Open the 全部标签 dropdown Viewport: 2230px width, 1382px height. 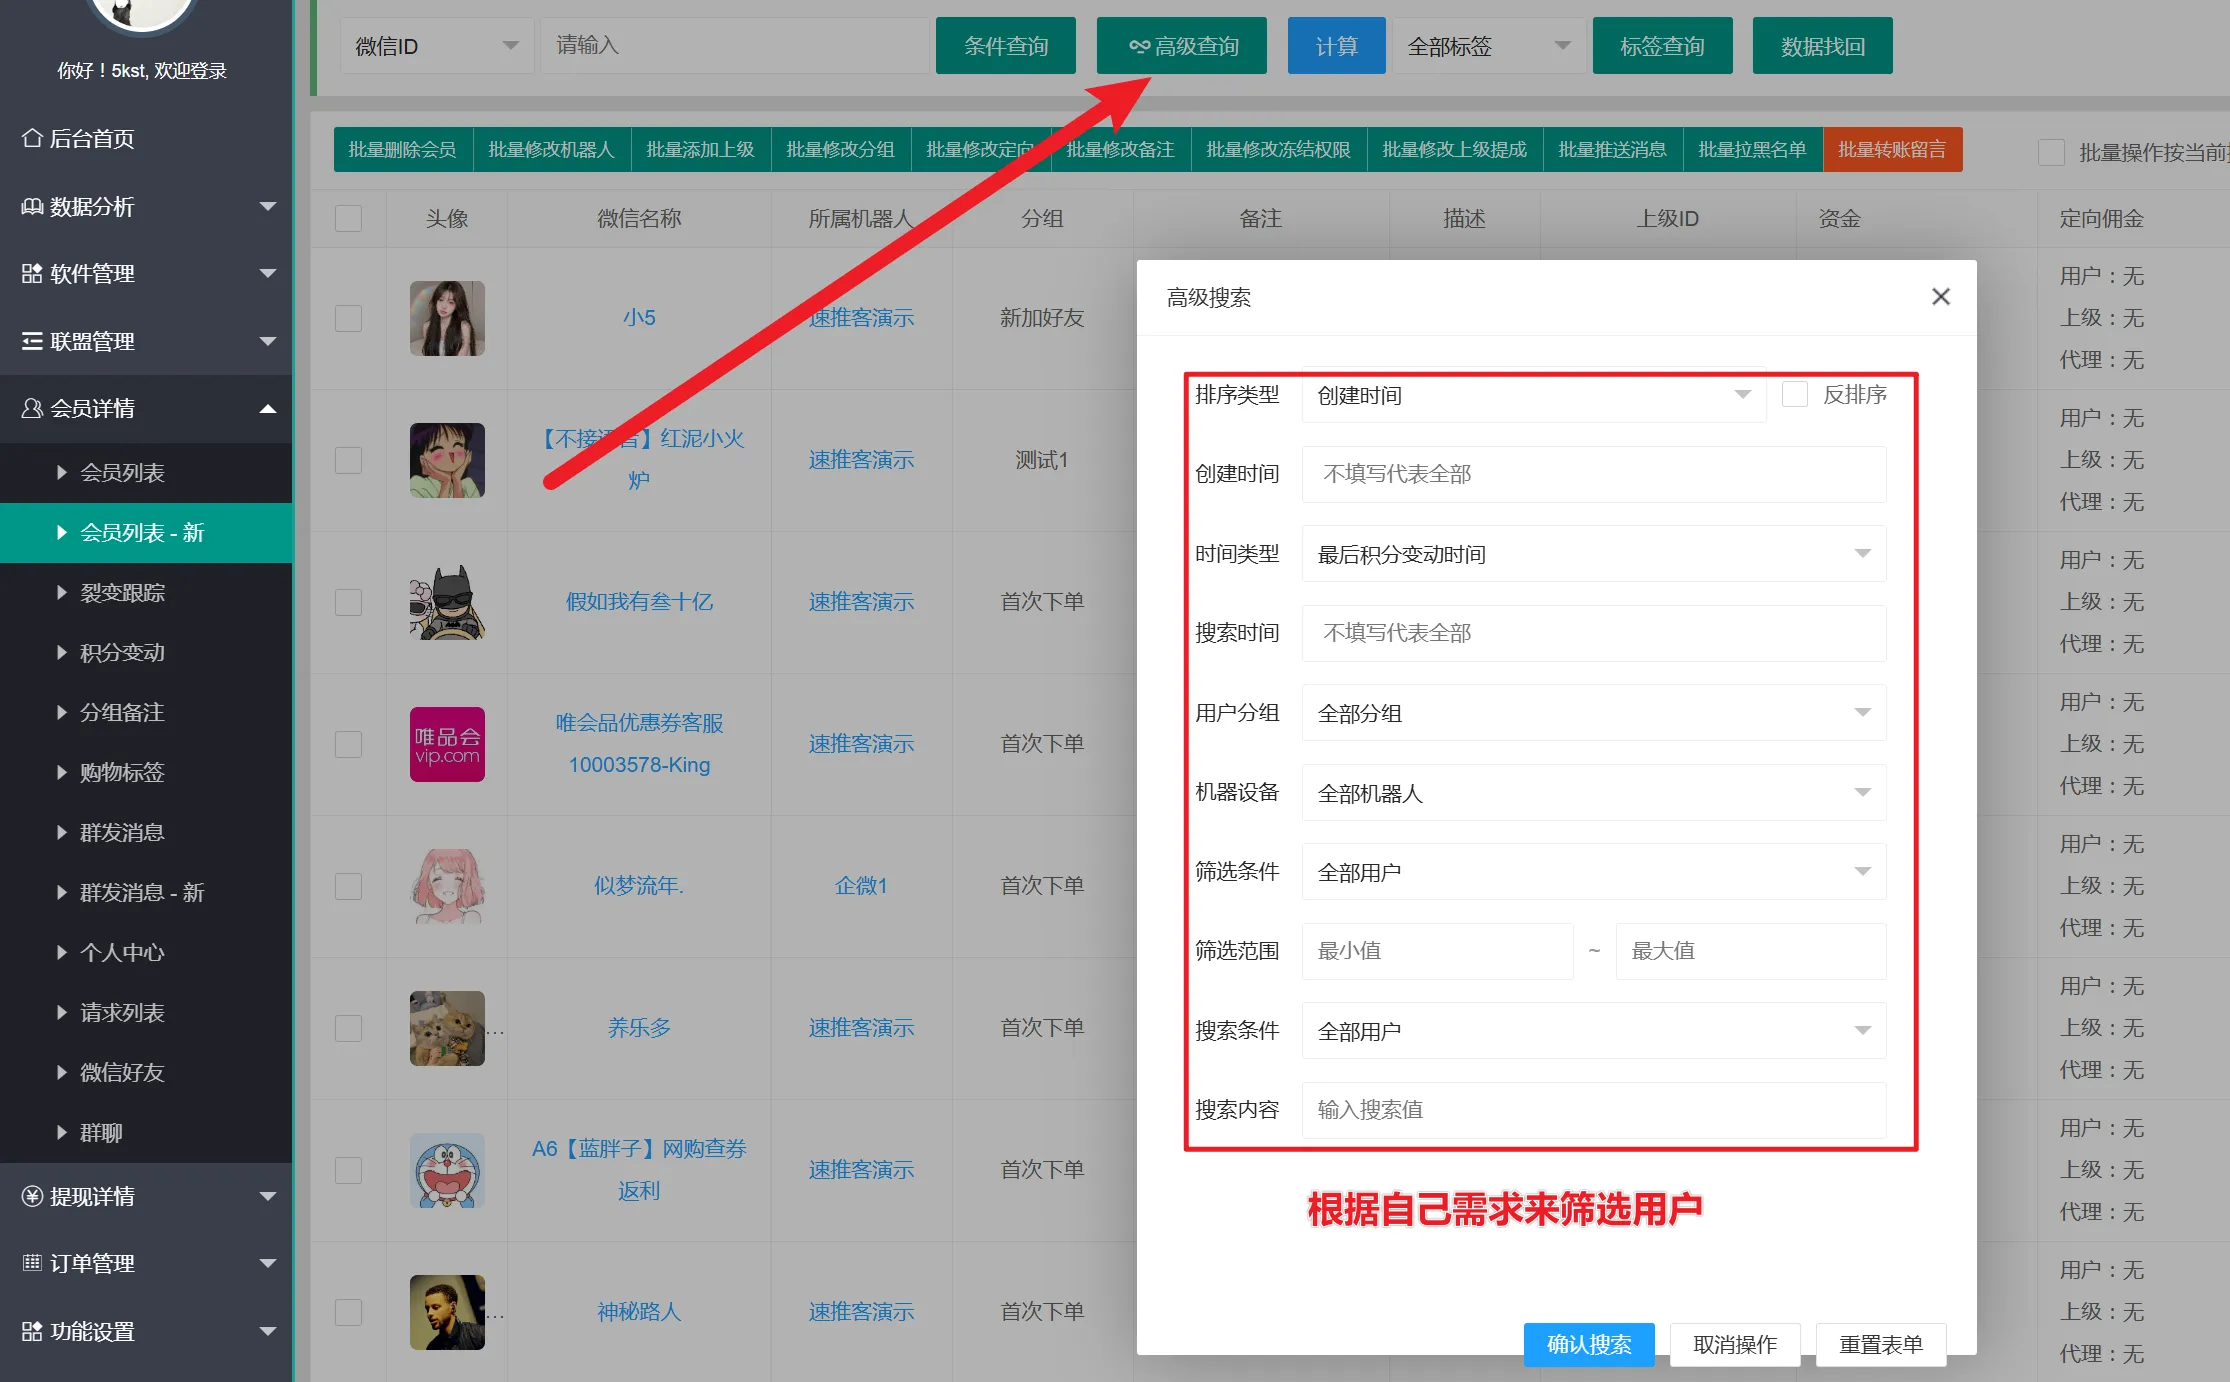point(1488,46)
